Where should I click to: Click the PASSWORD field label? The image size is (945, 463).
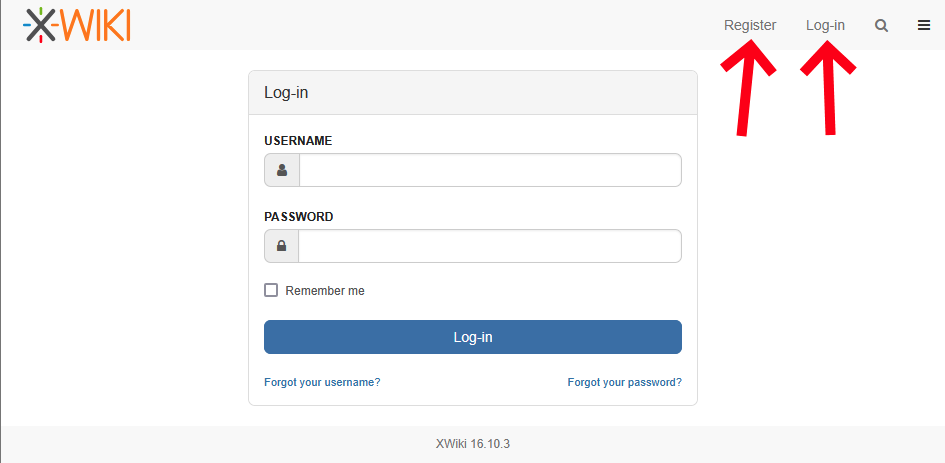[299, 216]
